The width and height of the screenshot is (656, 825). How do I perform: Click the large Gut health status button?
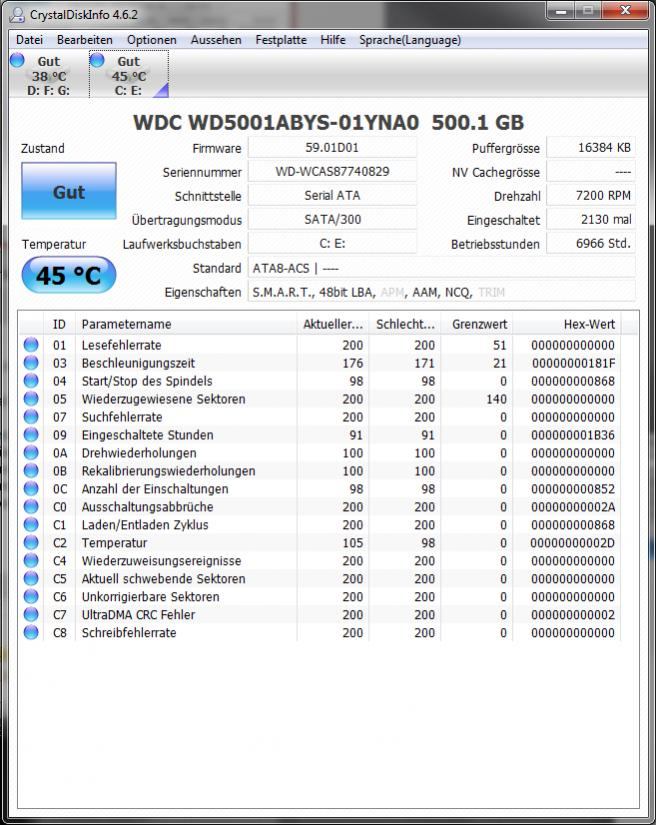click(x=69, y=191)
